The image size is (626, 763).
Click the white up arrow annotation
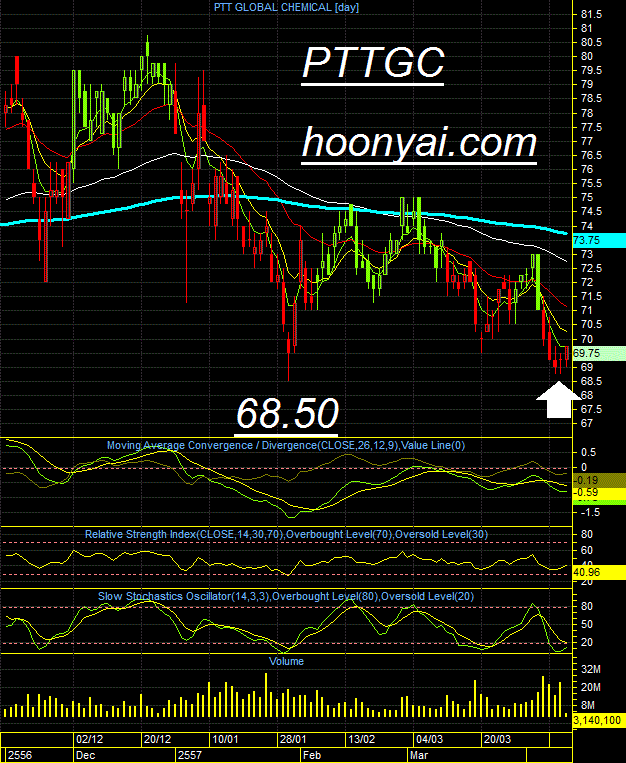(x=558, y=400)
